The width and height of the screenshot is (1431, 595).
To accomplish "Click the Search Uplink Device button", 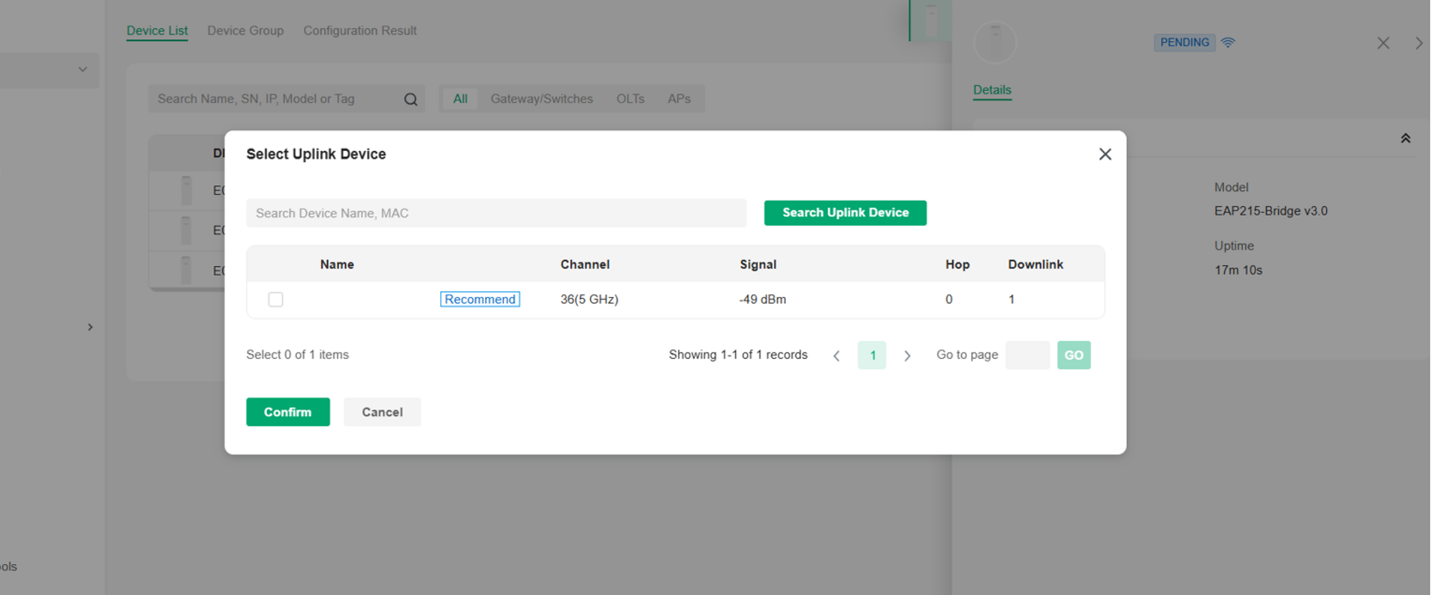I will coord(845,213).
